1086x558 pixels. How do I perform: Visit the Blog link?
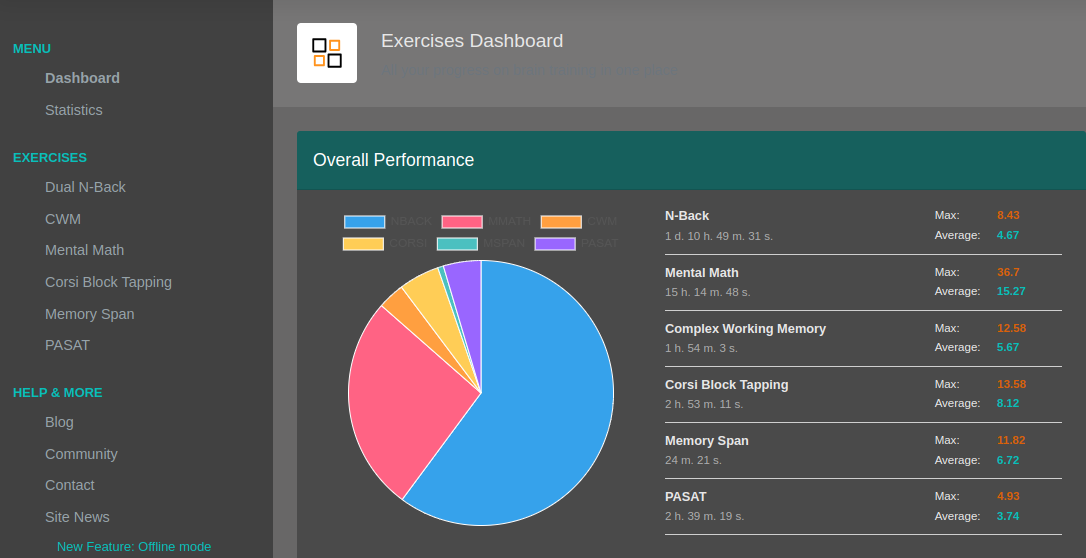[x=59, y=422]
